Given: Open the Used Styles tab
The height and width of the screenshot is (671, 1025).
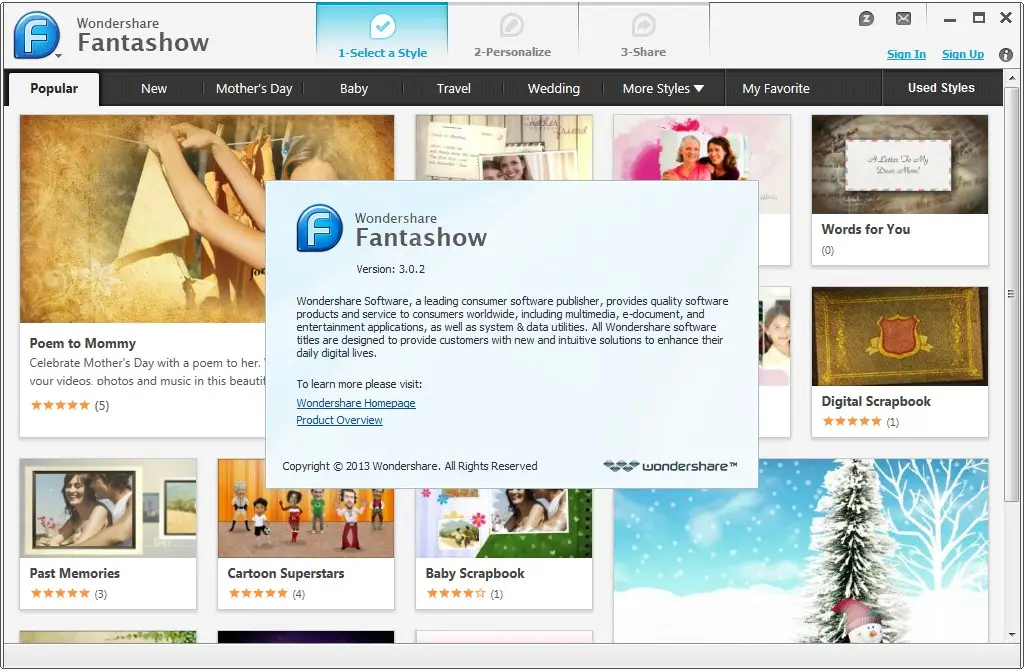Looking at the screenshot, I should tap(941, 88).
